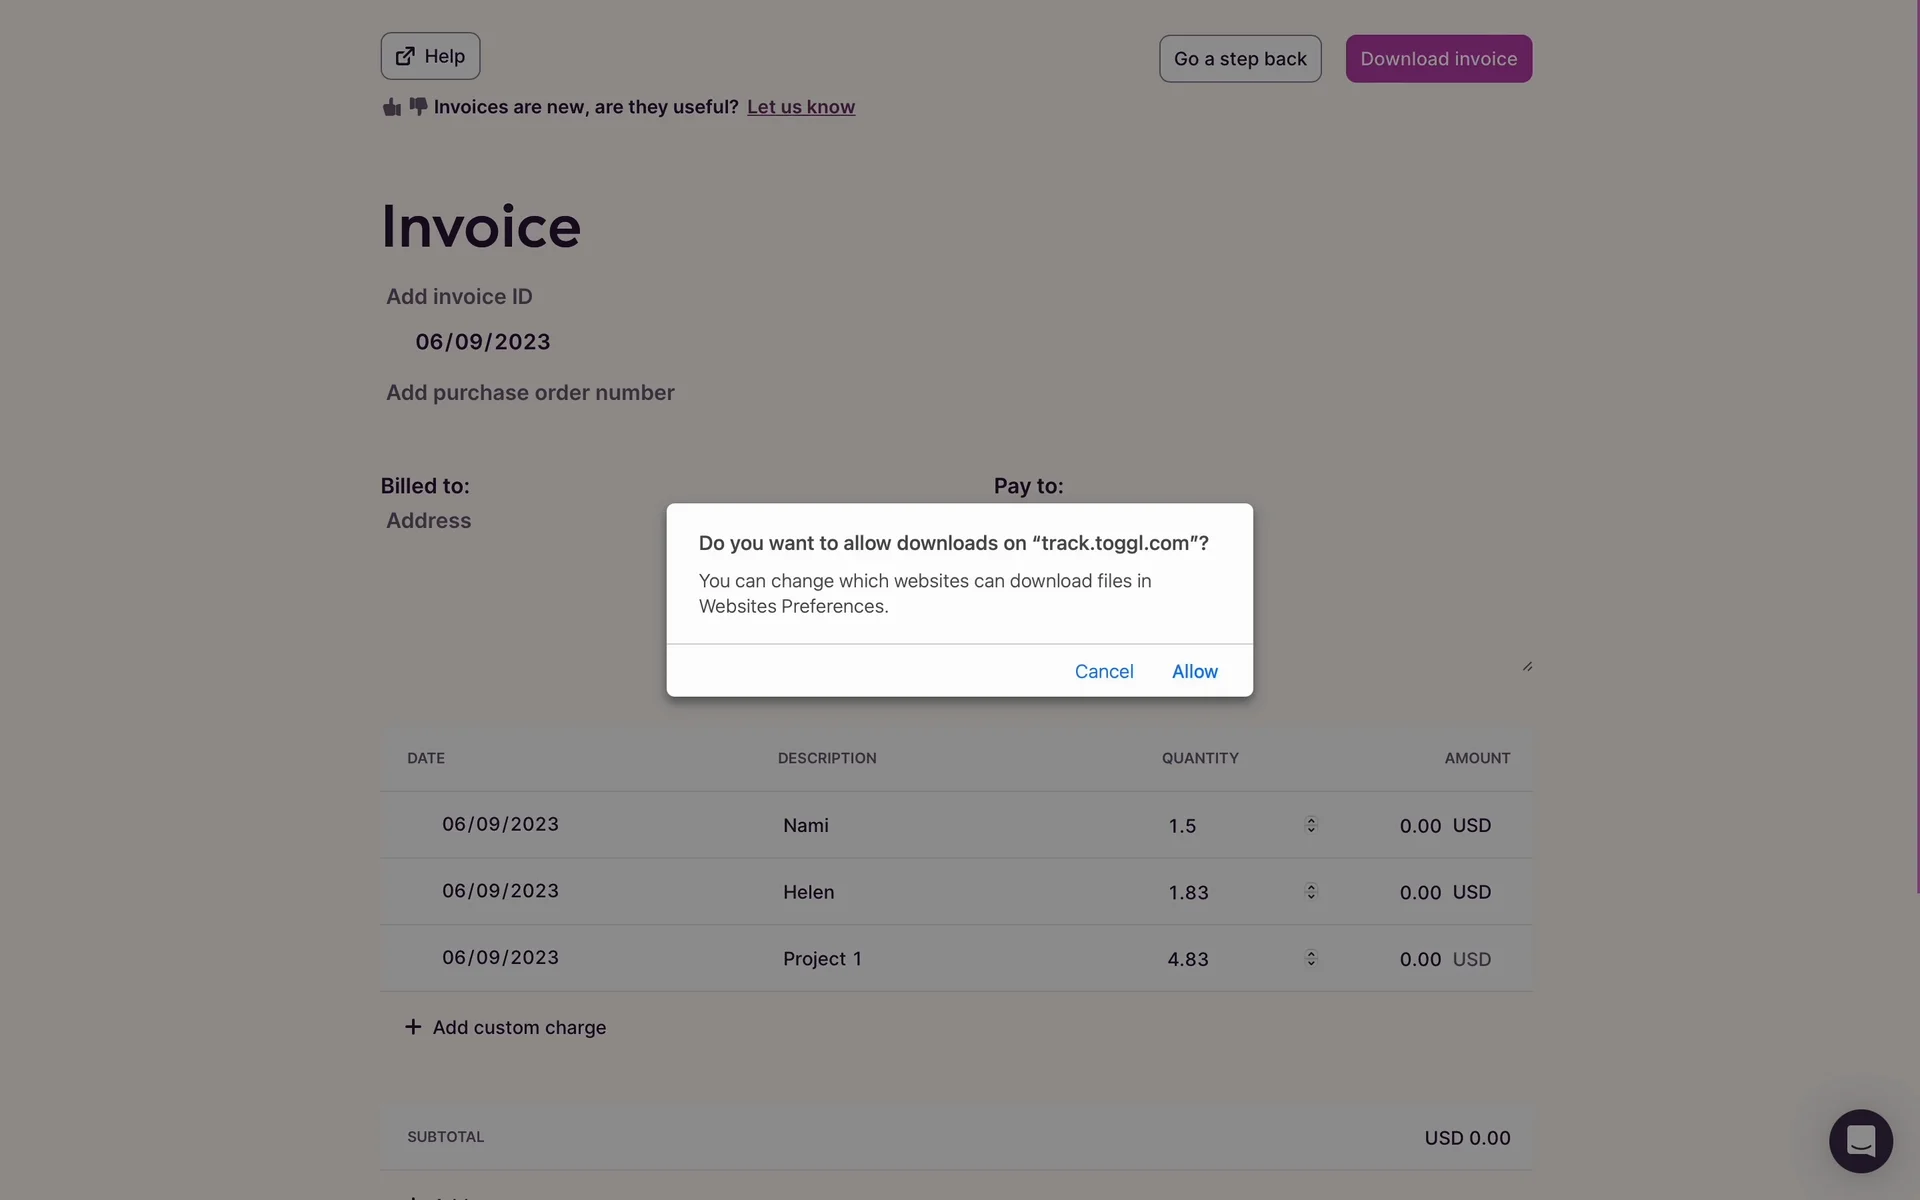
Task: Click Go a step back button
Action: 1239,59
